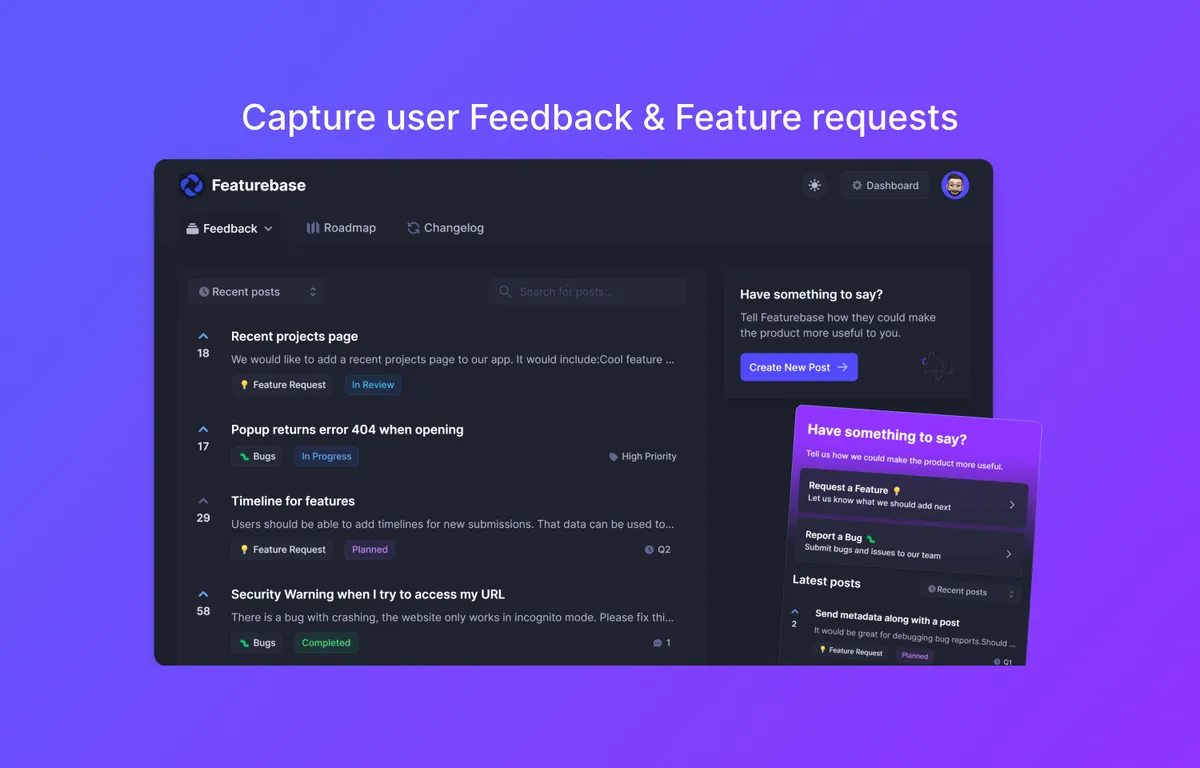Expand the Feedback dropdown menu
1200x768 pixels.
[229, 228]
